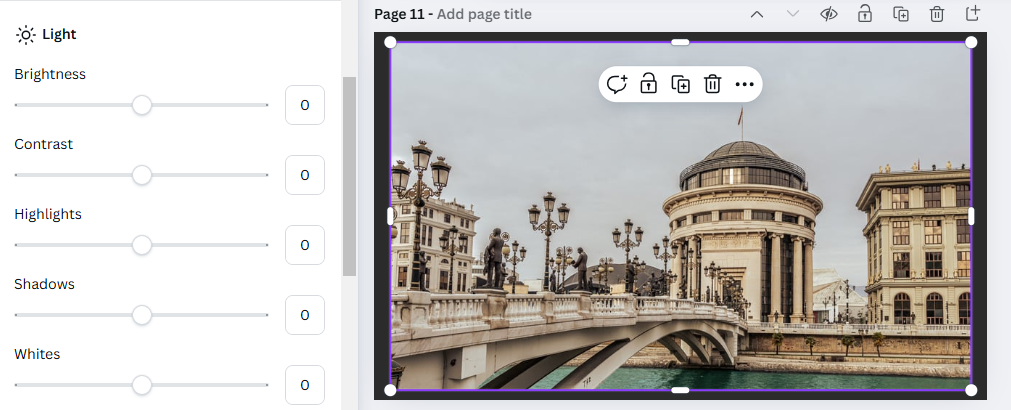This screenshot has height=410, width=1011.
Task: Click the top-edge crop handle
Action: point(680,43)
